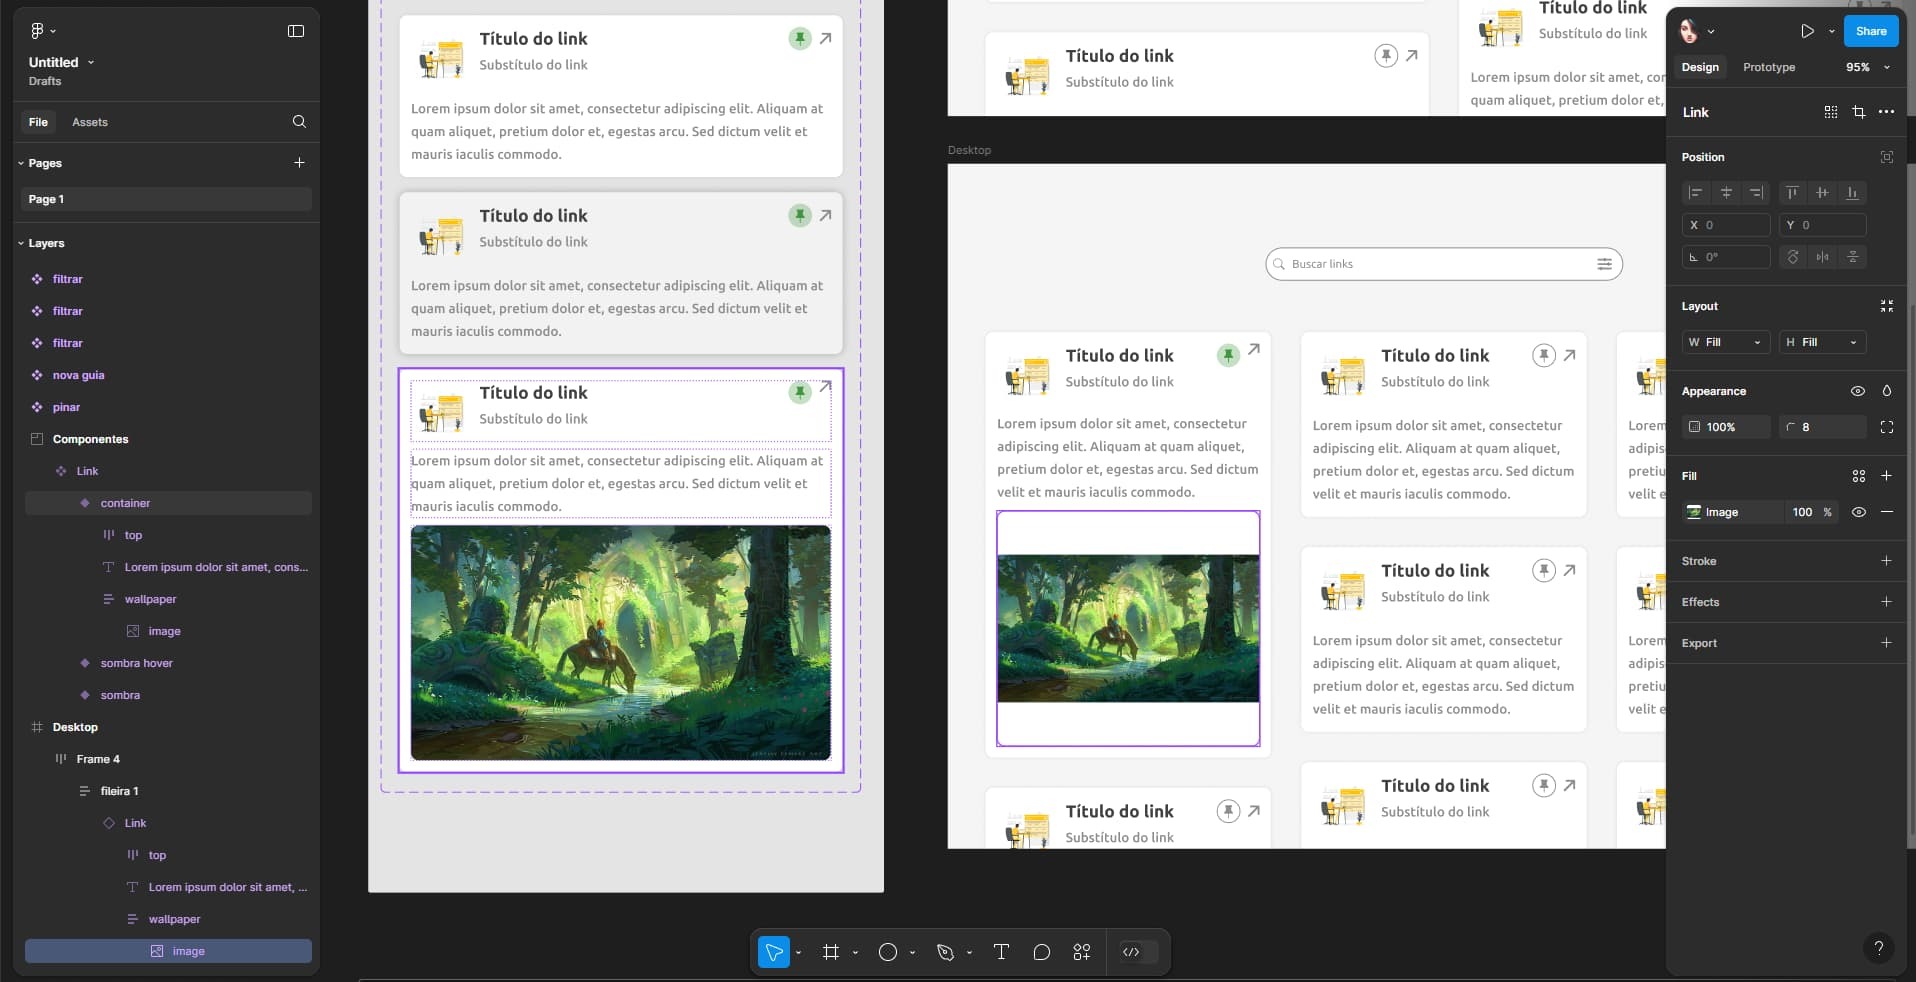Switch to the Assets tab
The width and height of the screenshot is (1916, 982).
[90, 122]
